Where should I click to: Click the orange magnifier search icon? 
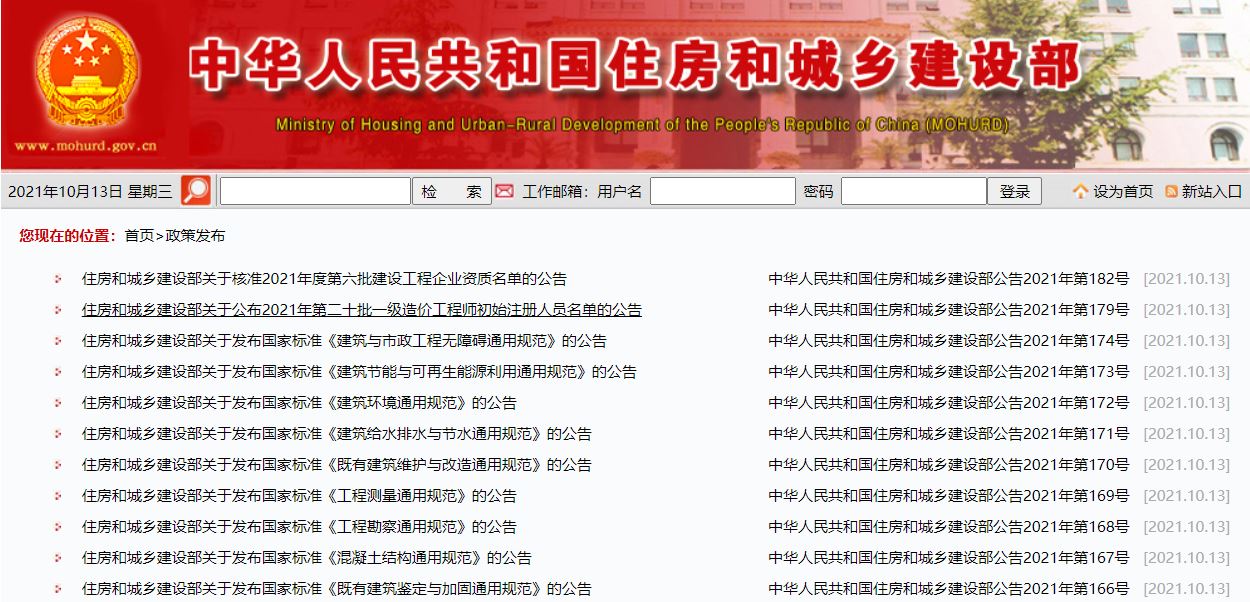[x=196, y=191]
